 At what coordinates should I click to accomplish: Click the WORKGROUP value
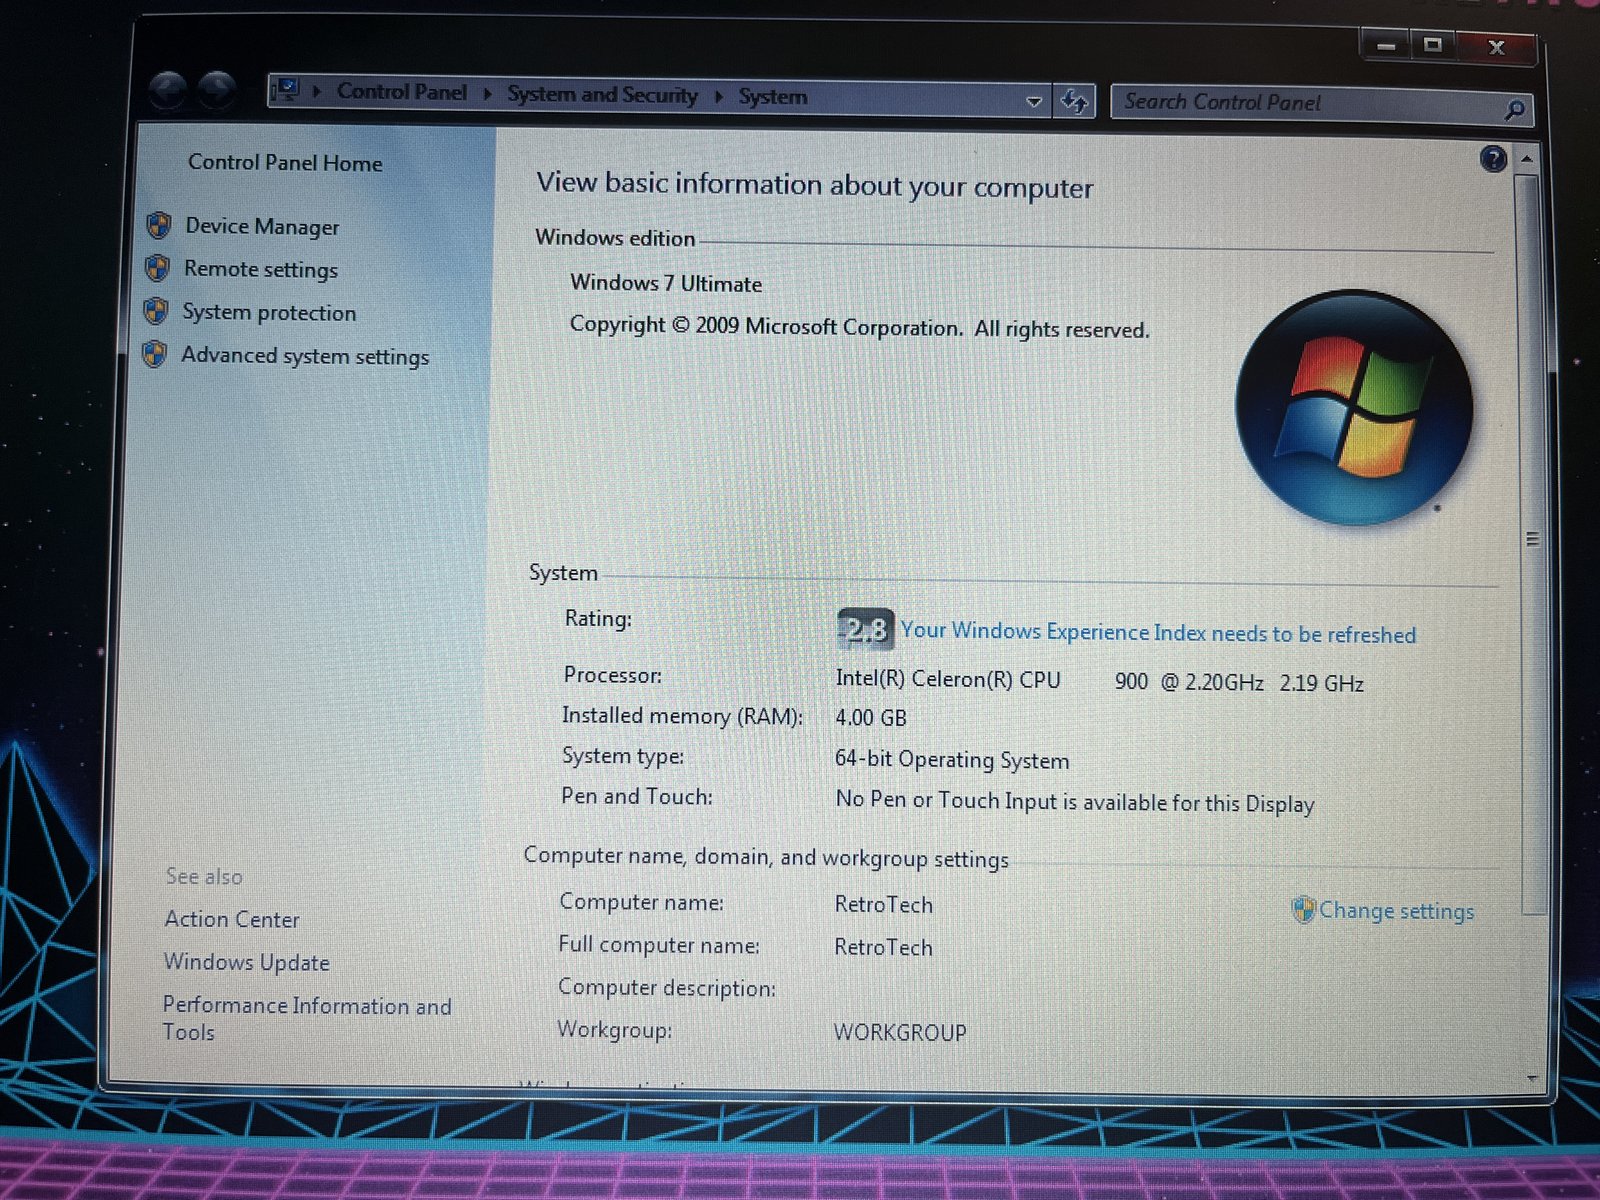pyautogui.click(x=900, y=1033)
